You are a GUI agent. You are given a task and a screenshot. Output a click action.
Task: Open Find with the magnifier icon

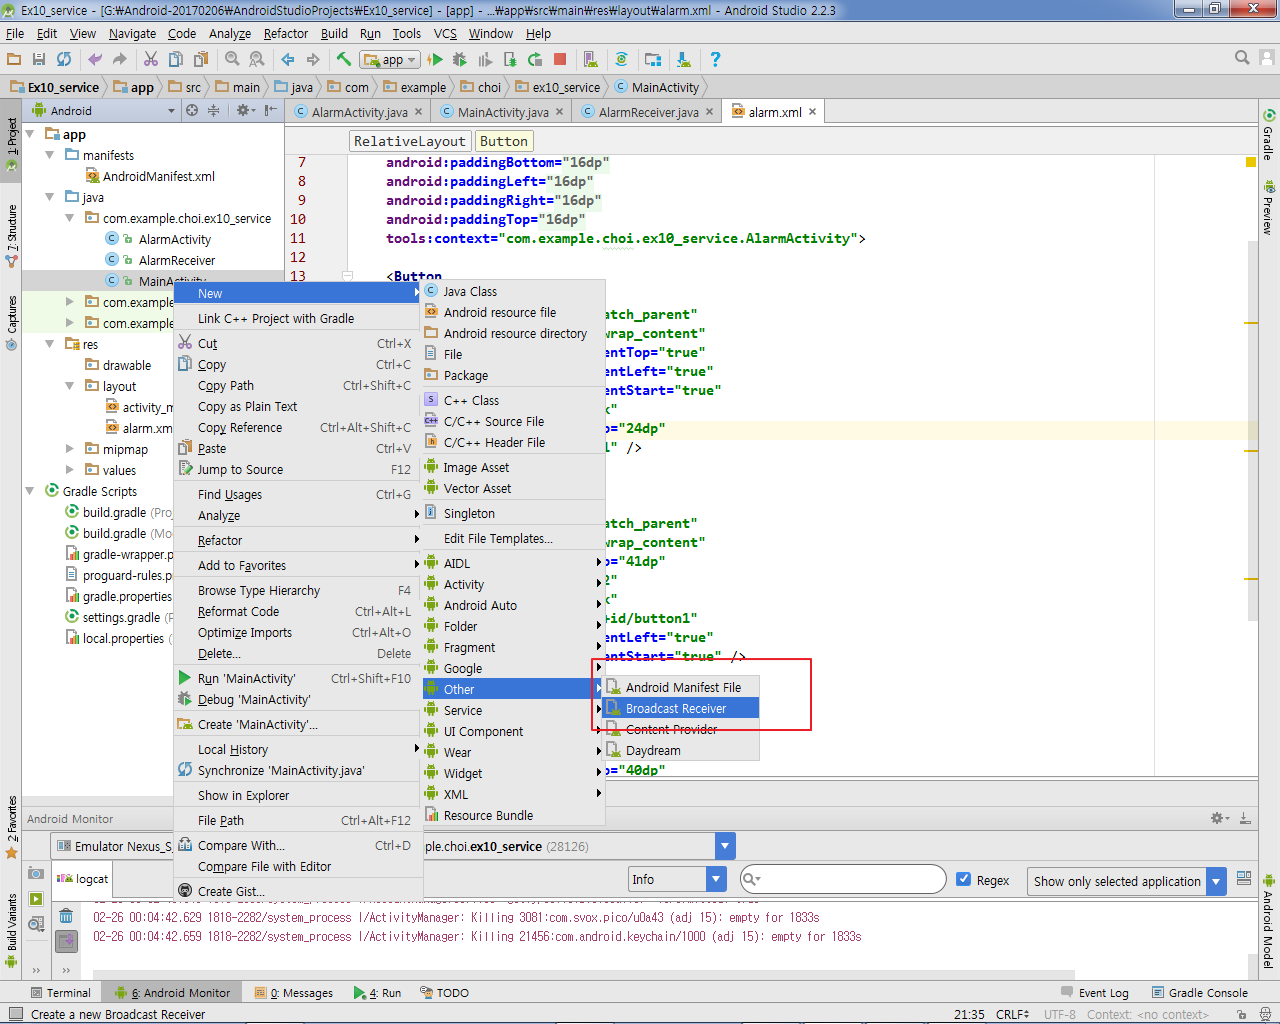click(x=232, y=60)
